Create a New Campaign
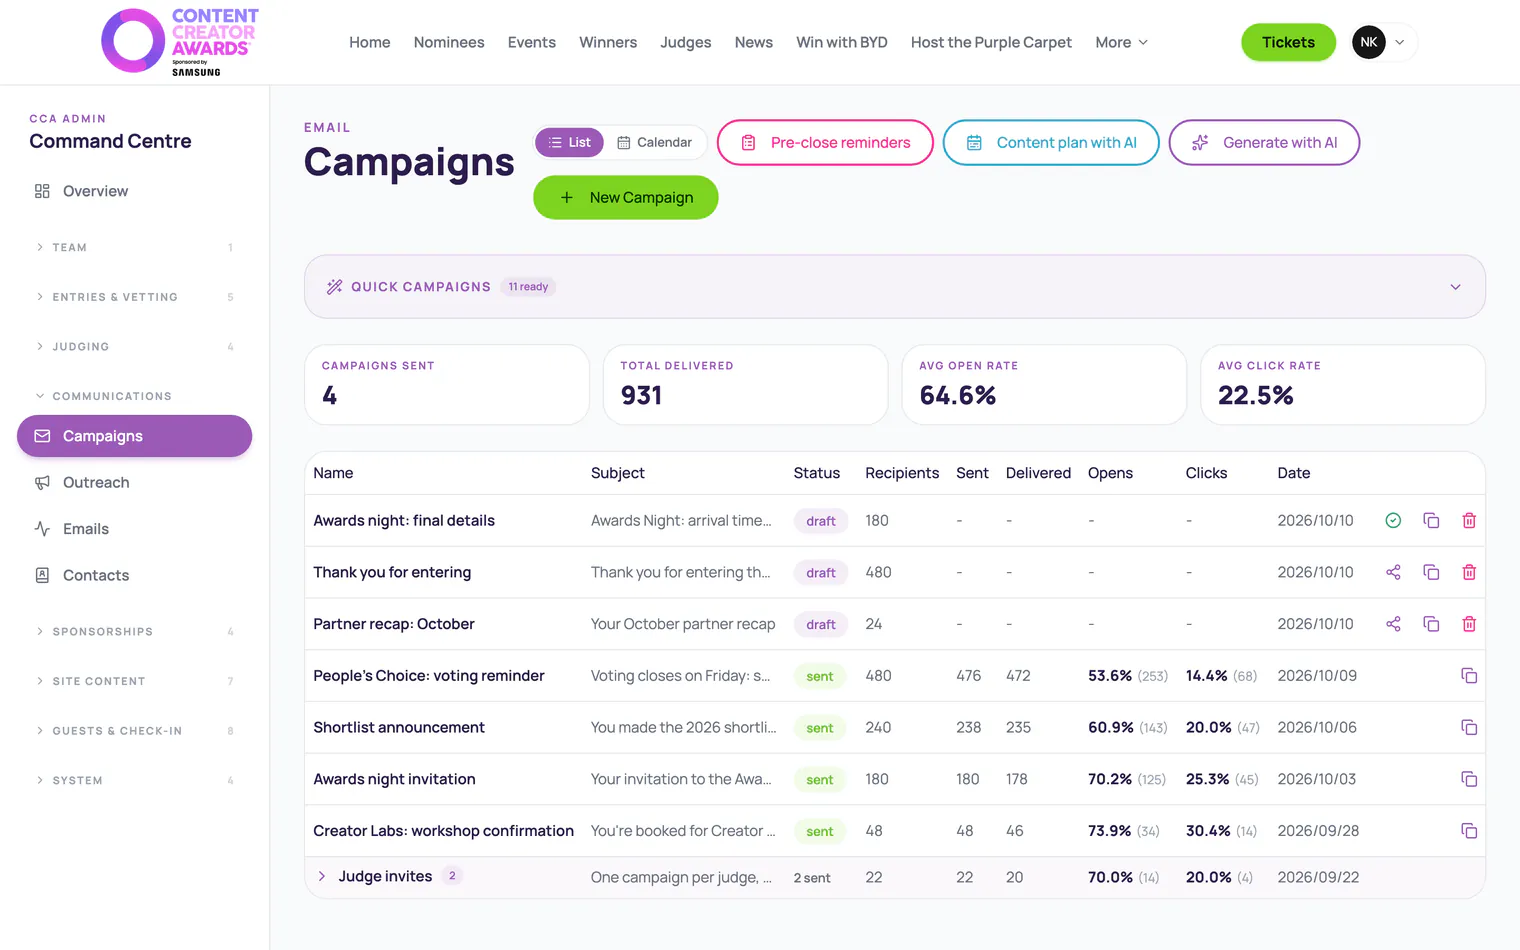1520x950 pixels. pyautogui.click(x=626, y=197)
